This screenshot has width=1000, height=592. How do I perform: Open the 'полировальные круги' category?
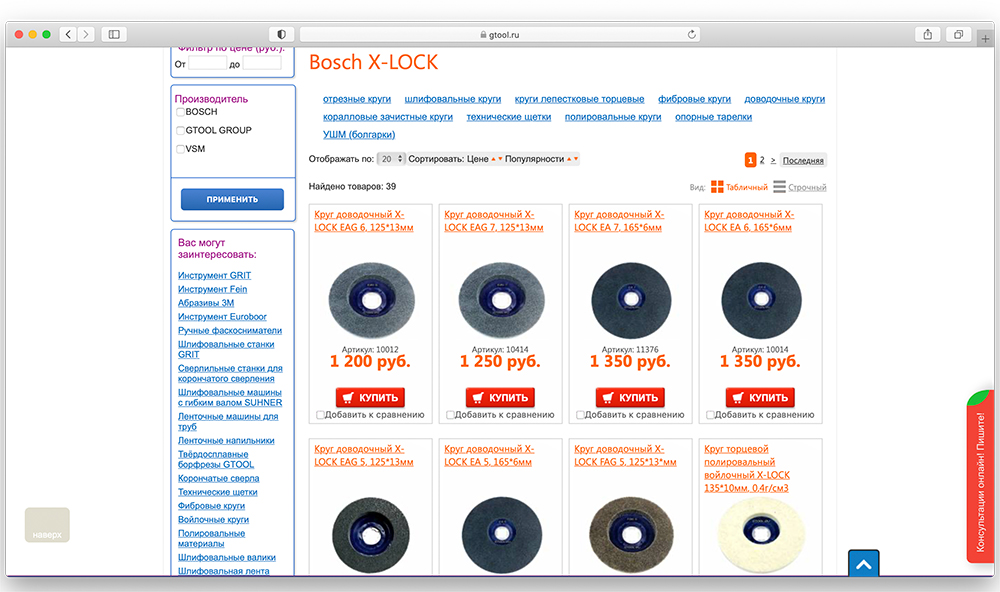point(613,117)
